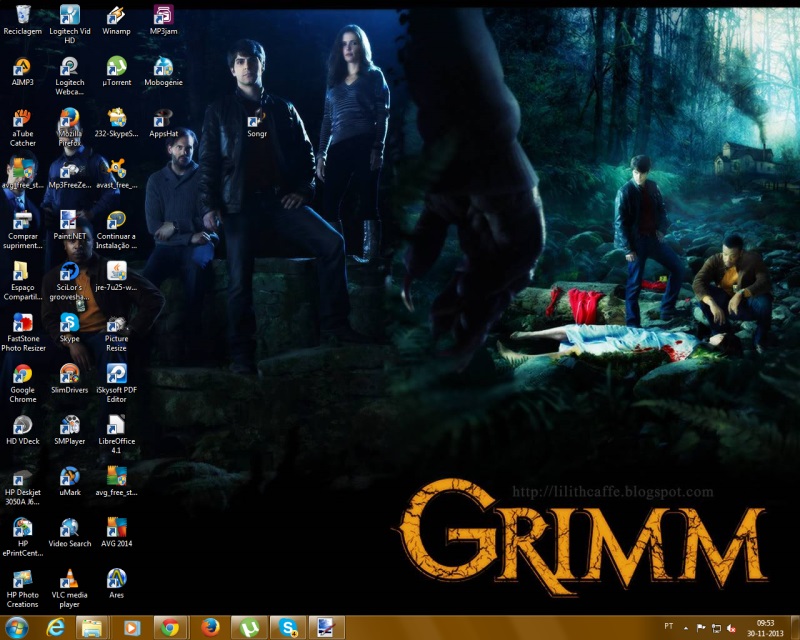
Task: Open the Windows Start menu
Action: 17,627
